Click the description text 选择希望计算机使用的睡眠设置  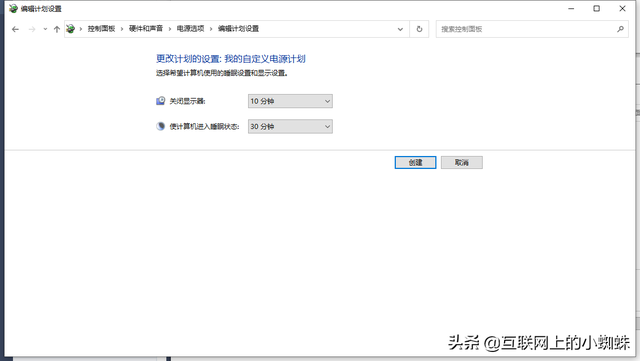coord(222,73)
